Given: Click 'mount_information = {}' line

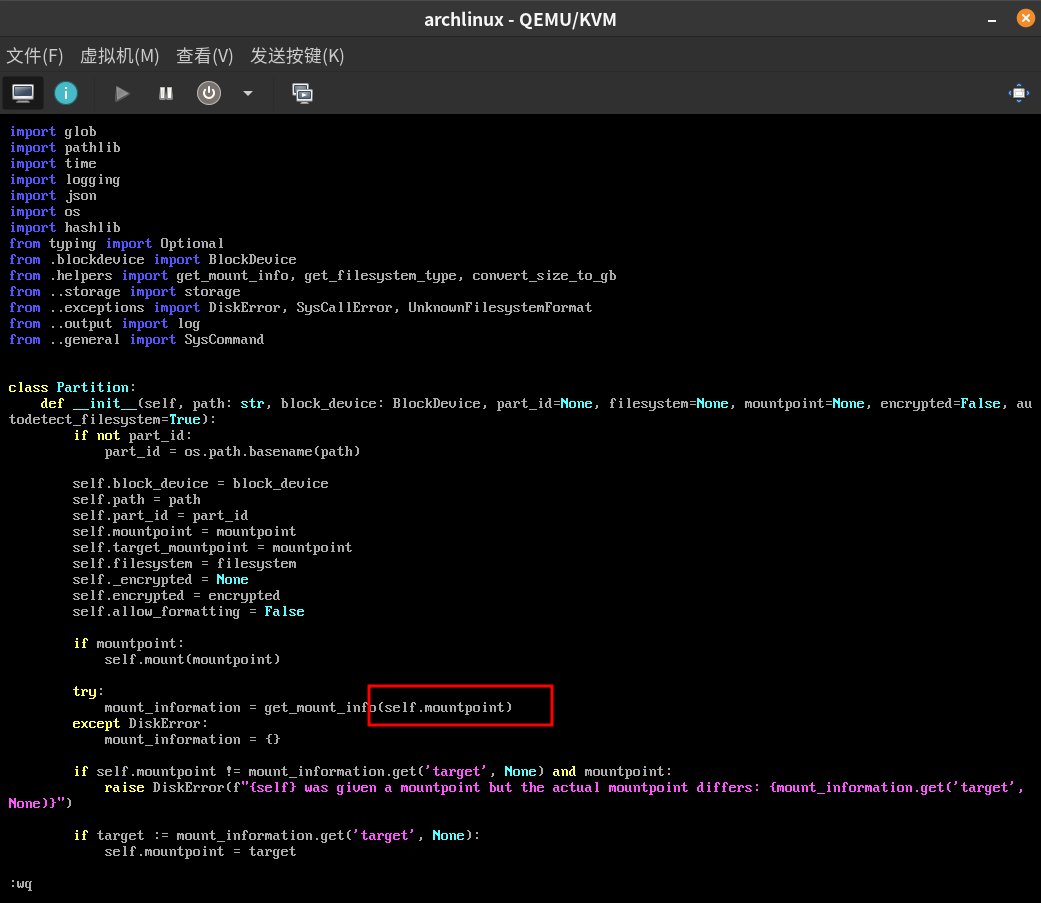Looking at the screenshot, I should 193,740.
